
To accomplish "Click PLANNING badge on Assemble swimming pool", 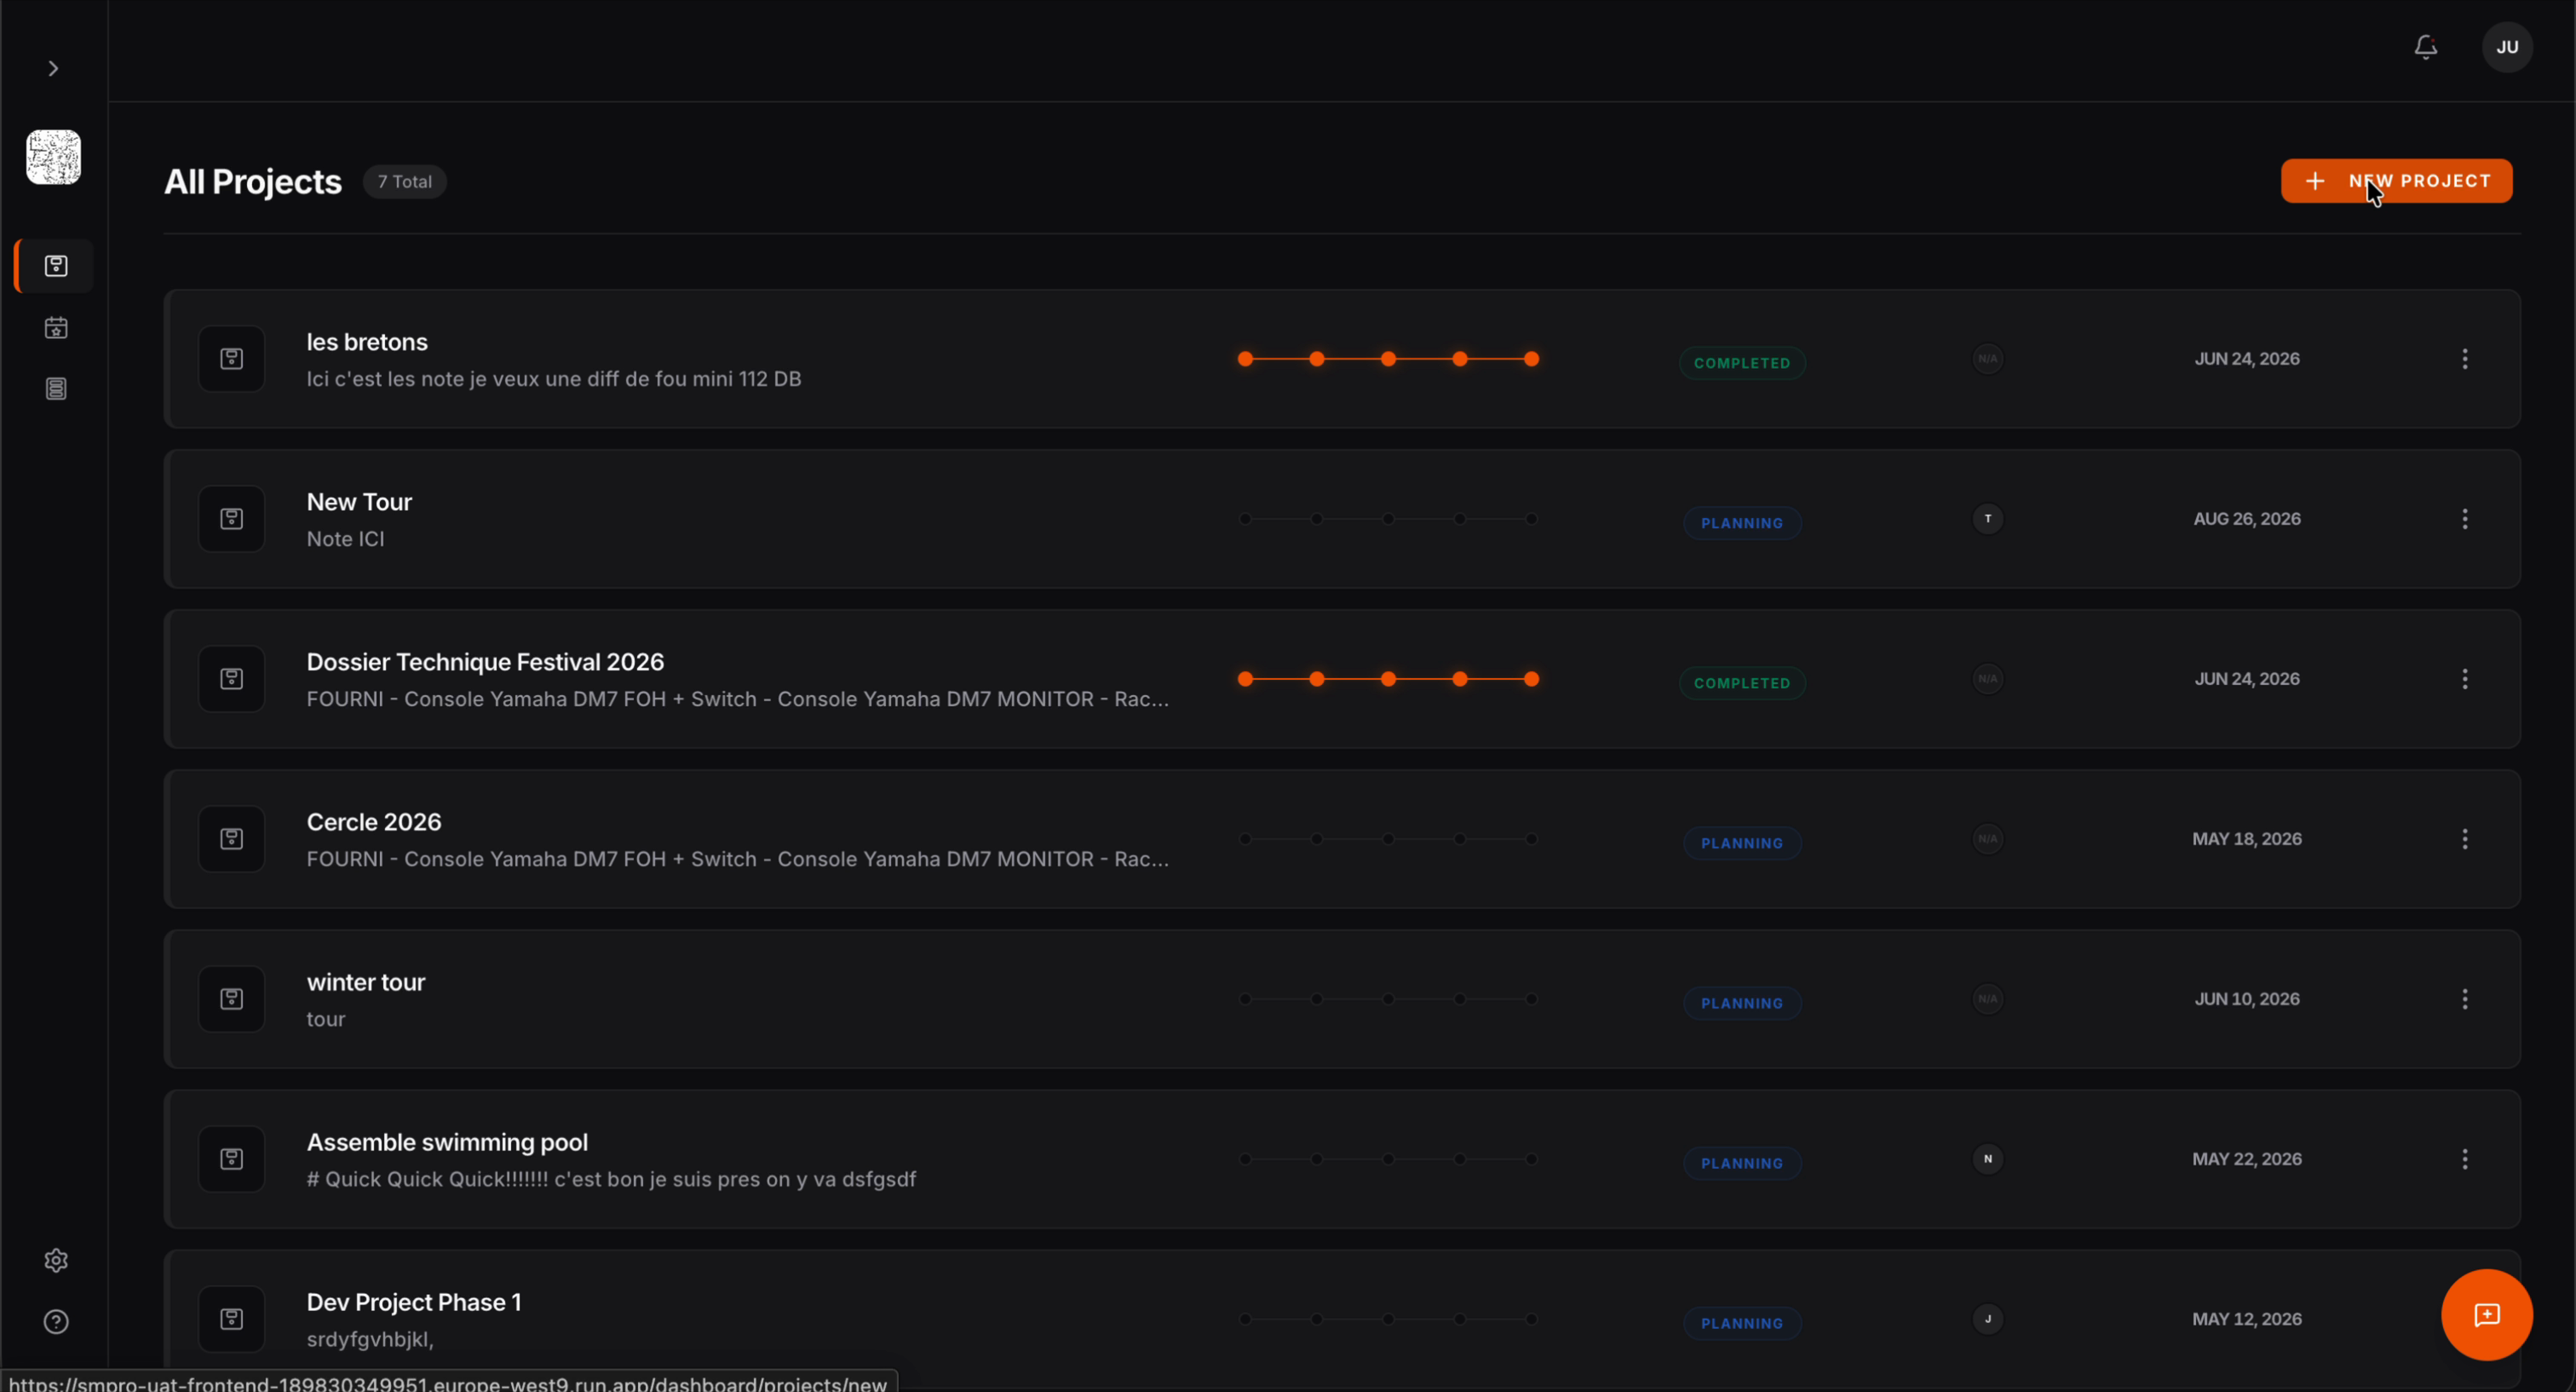I will click(x=1742, y=1163).
